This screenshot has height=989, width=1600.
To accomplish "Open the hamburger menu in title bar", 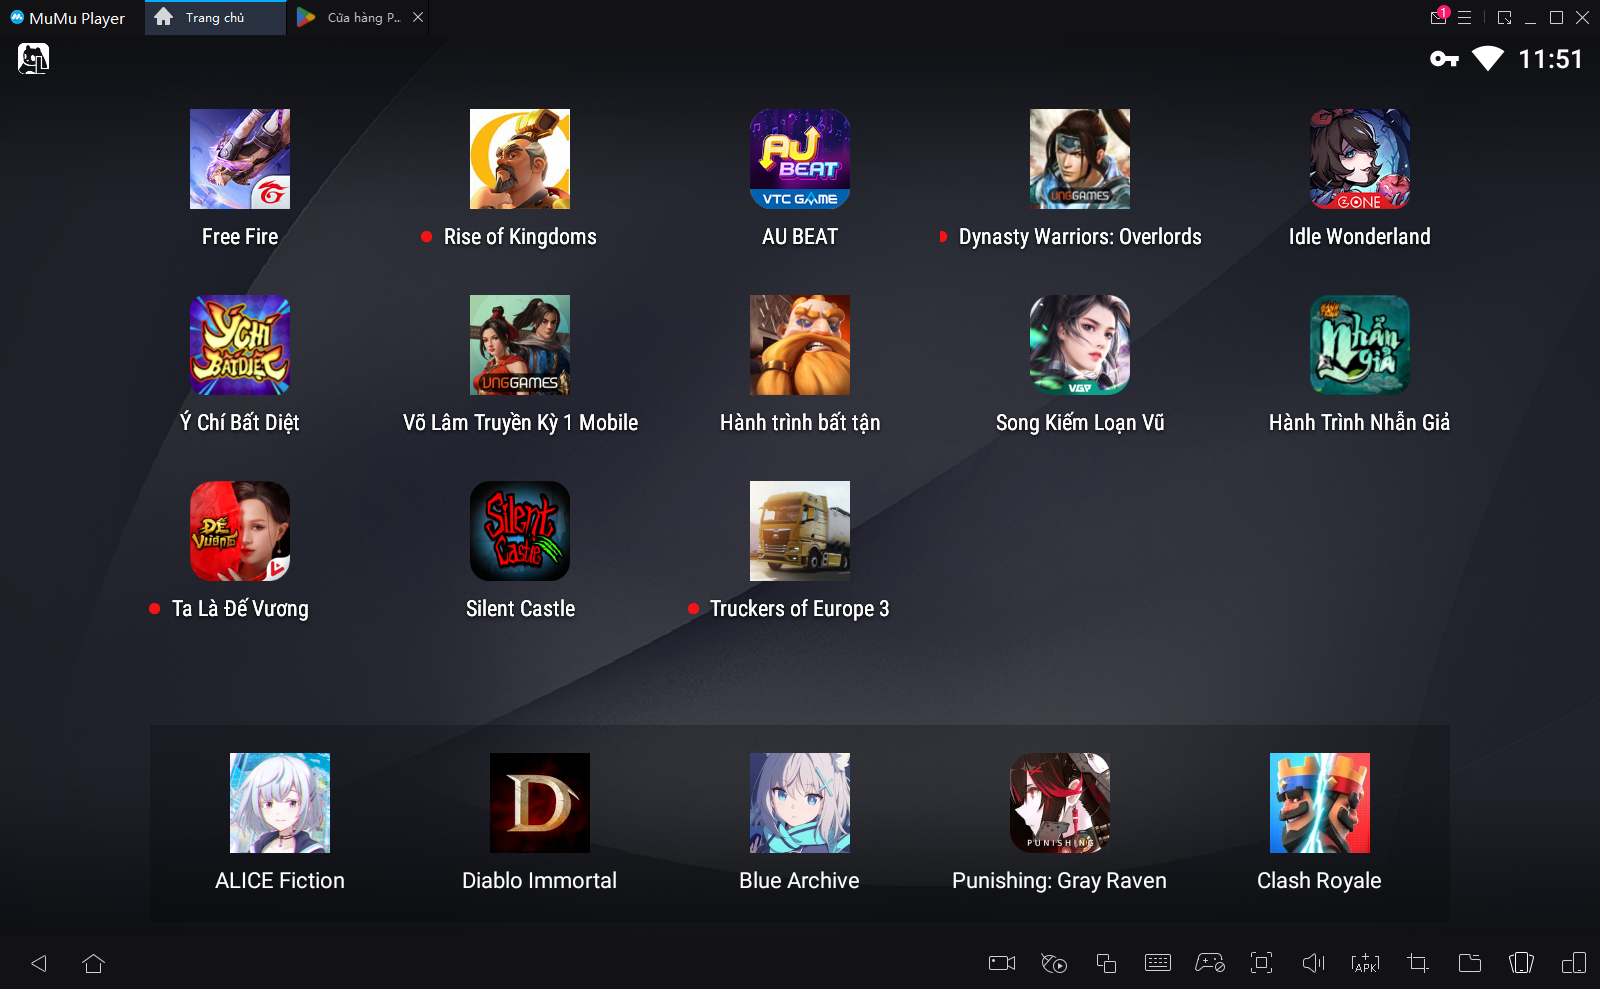I will (x=1464, y=17).
